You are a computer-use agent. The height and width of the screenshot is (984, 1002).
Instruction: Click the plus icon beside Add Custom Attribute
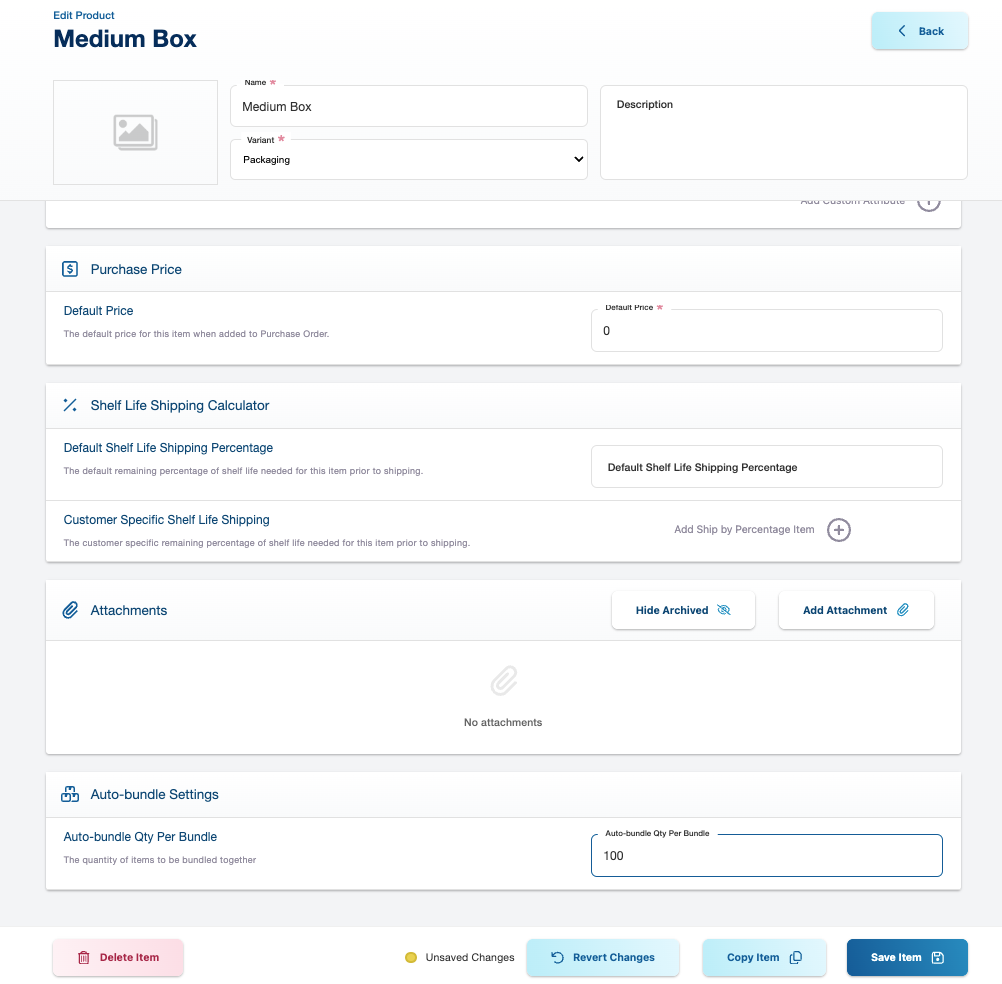pyautogui.click(x=928, y=203)
